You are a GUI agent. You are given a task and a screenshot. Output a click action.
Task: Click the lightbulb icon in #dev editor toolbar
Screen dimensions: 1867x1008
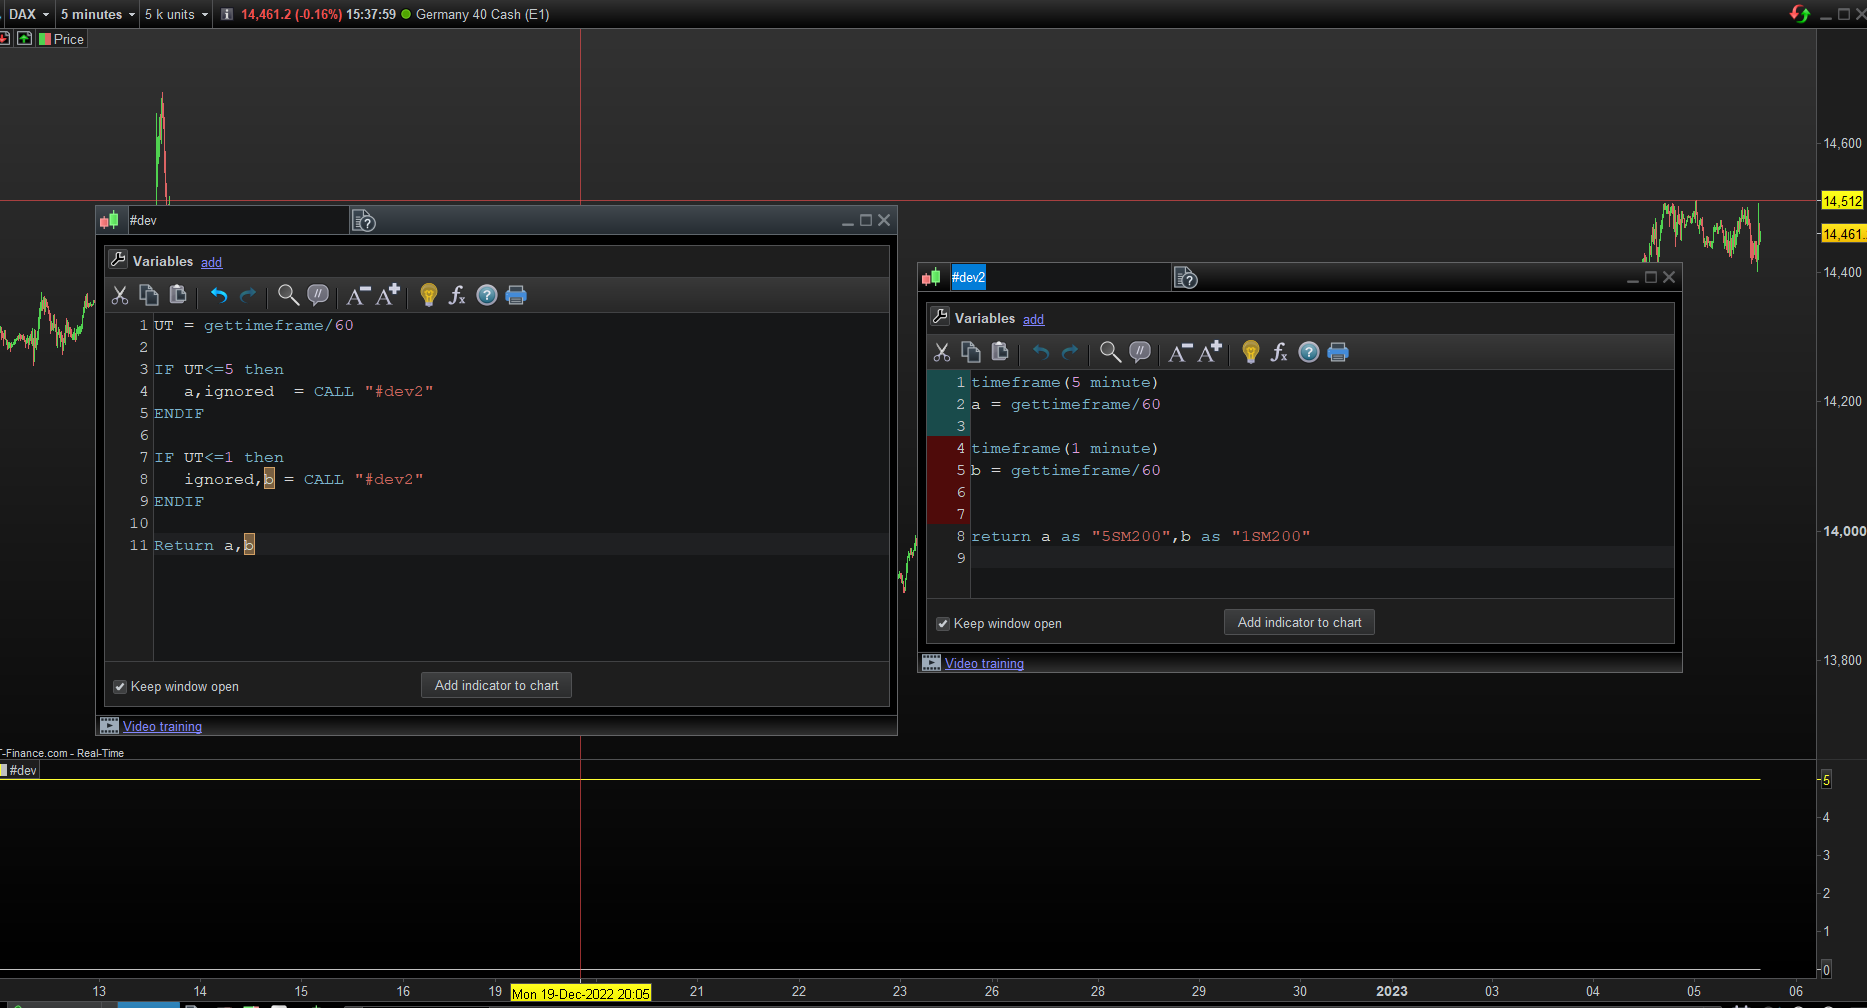pyautogui.click(x=429, y=295)
